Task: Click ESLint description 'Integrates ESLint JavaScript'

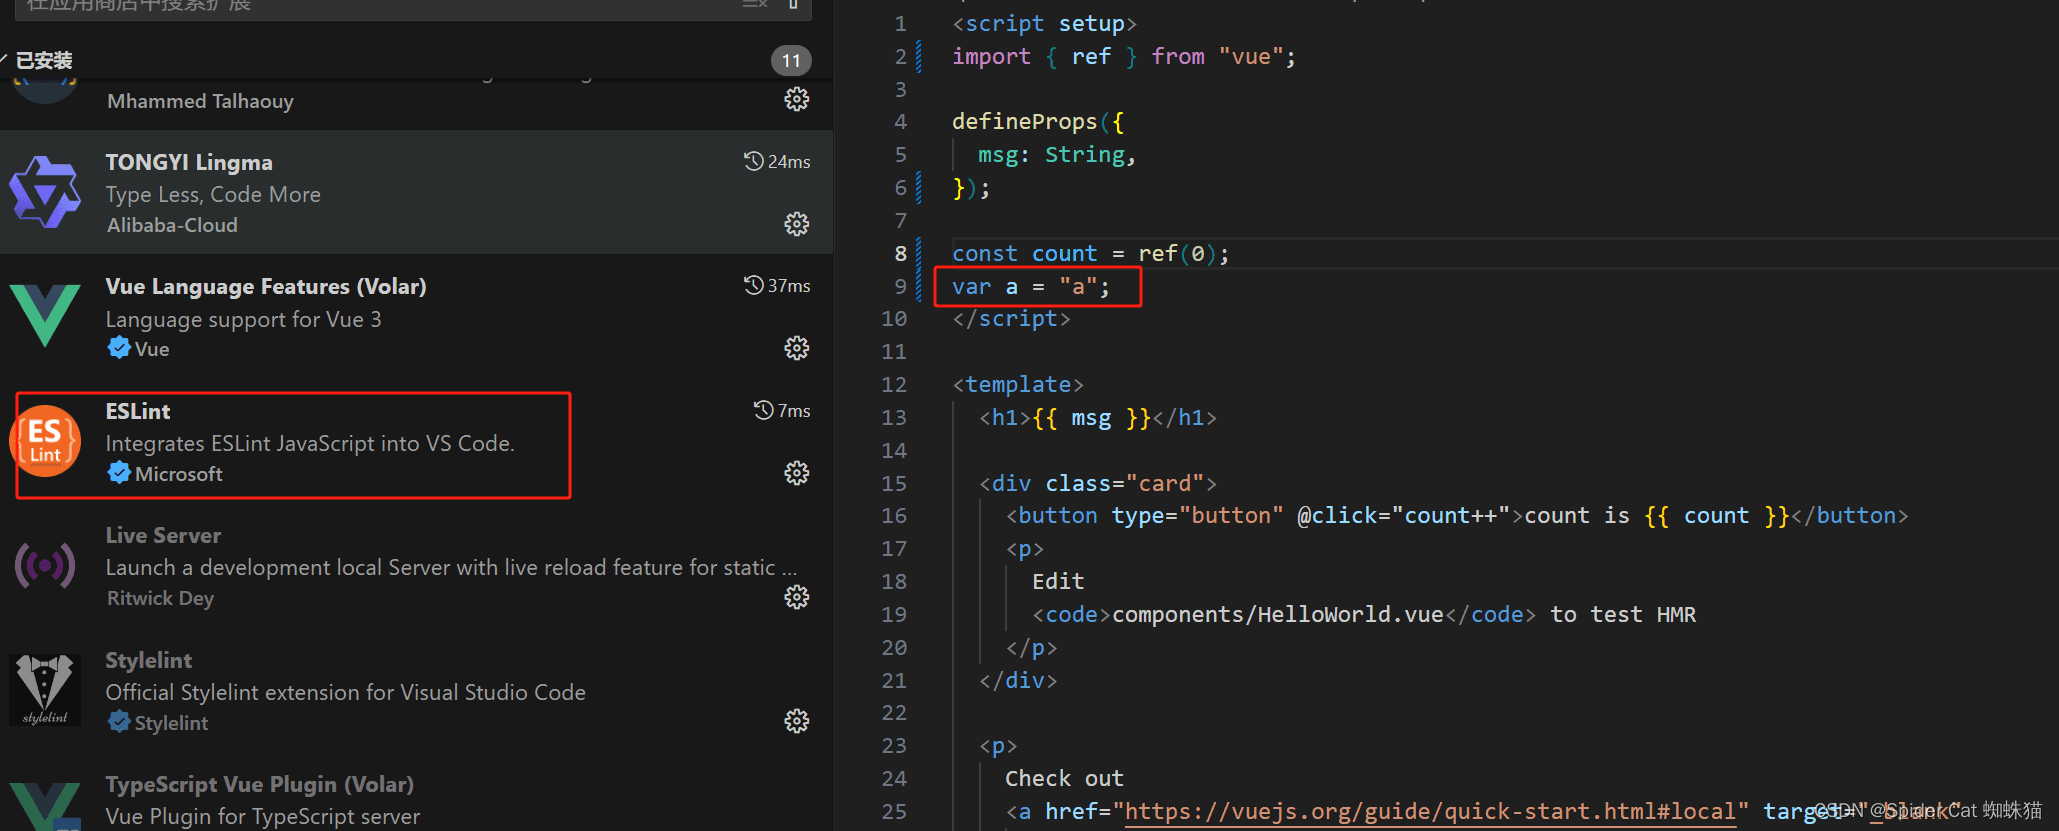Action: pyautogui.click(x=310, y=443)
